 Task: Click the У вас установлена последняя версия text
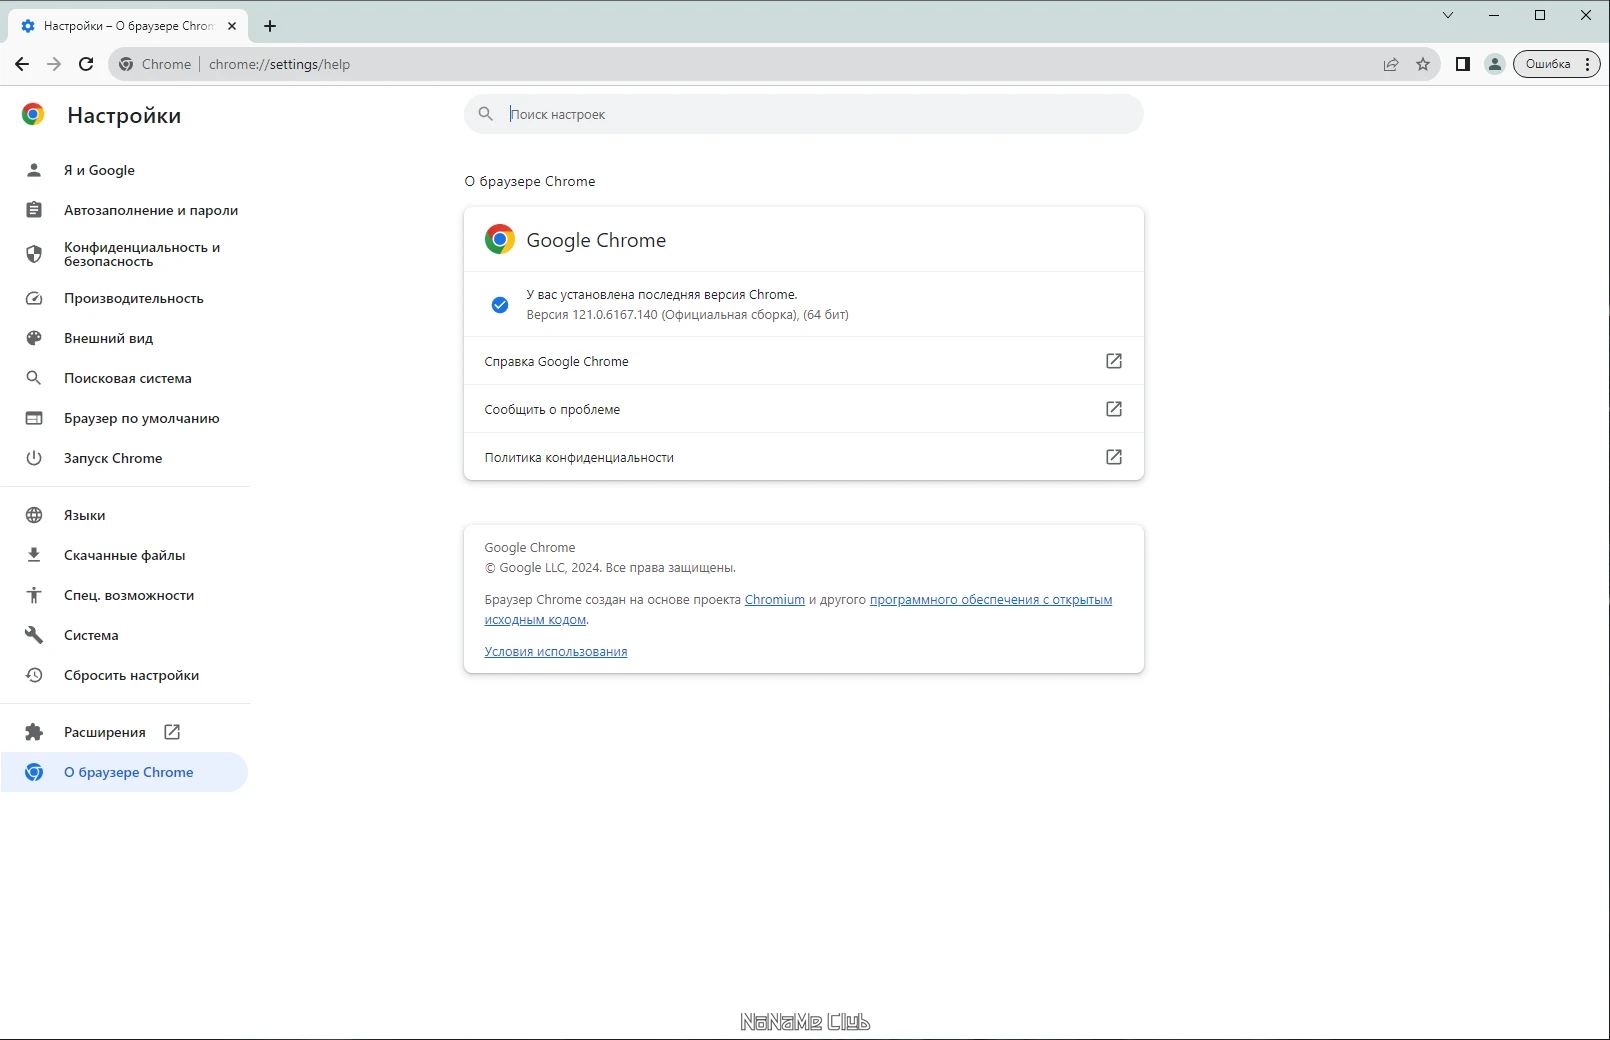(x=662, y=295)
